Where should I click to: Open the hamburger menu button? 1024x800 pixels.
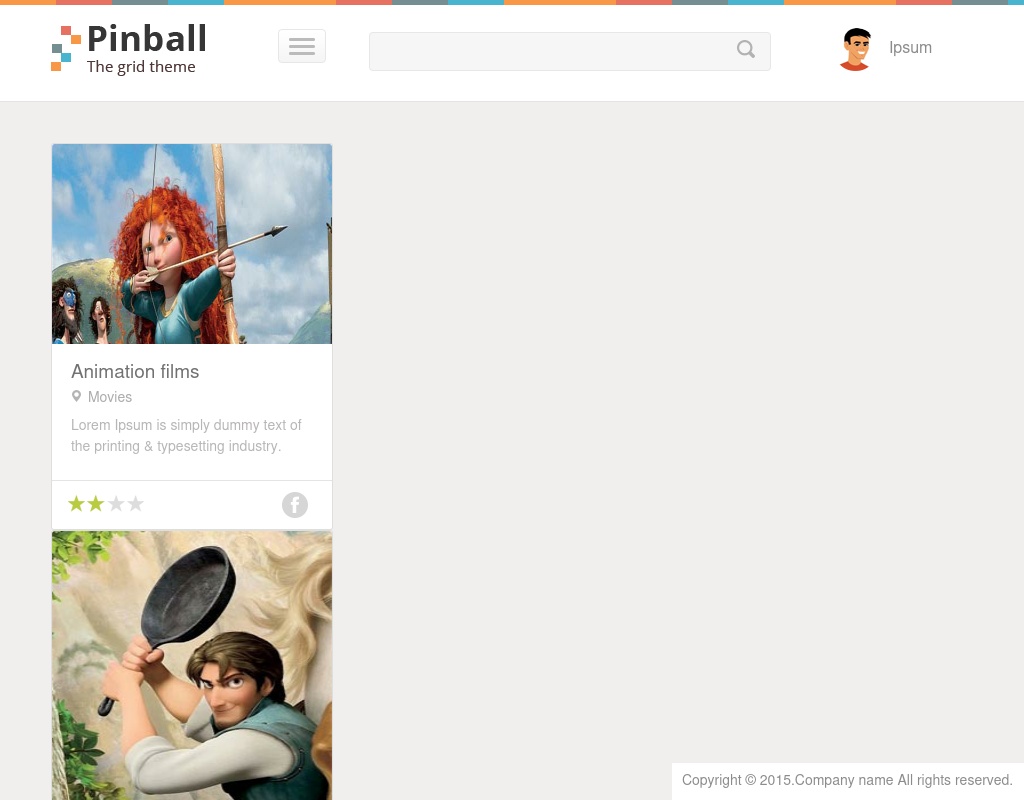tap(302, 46)
